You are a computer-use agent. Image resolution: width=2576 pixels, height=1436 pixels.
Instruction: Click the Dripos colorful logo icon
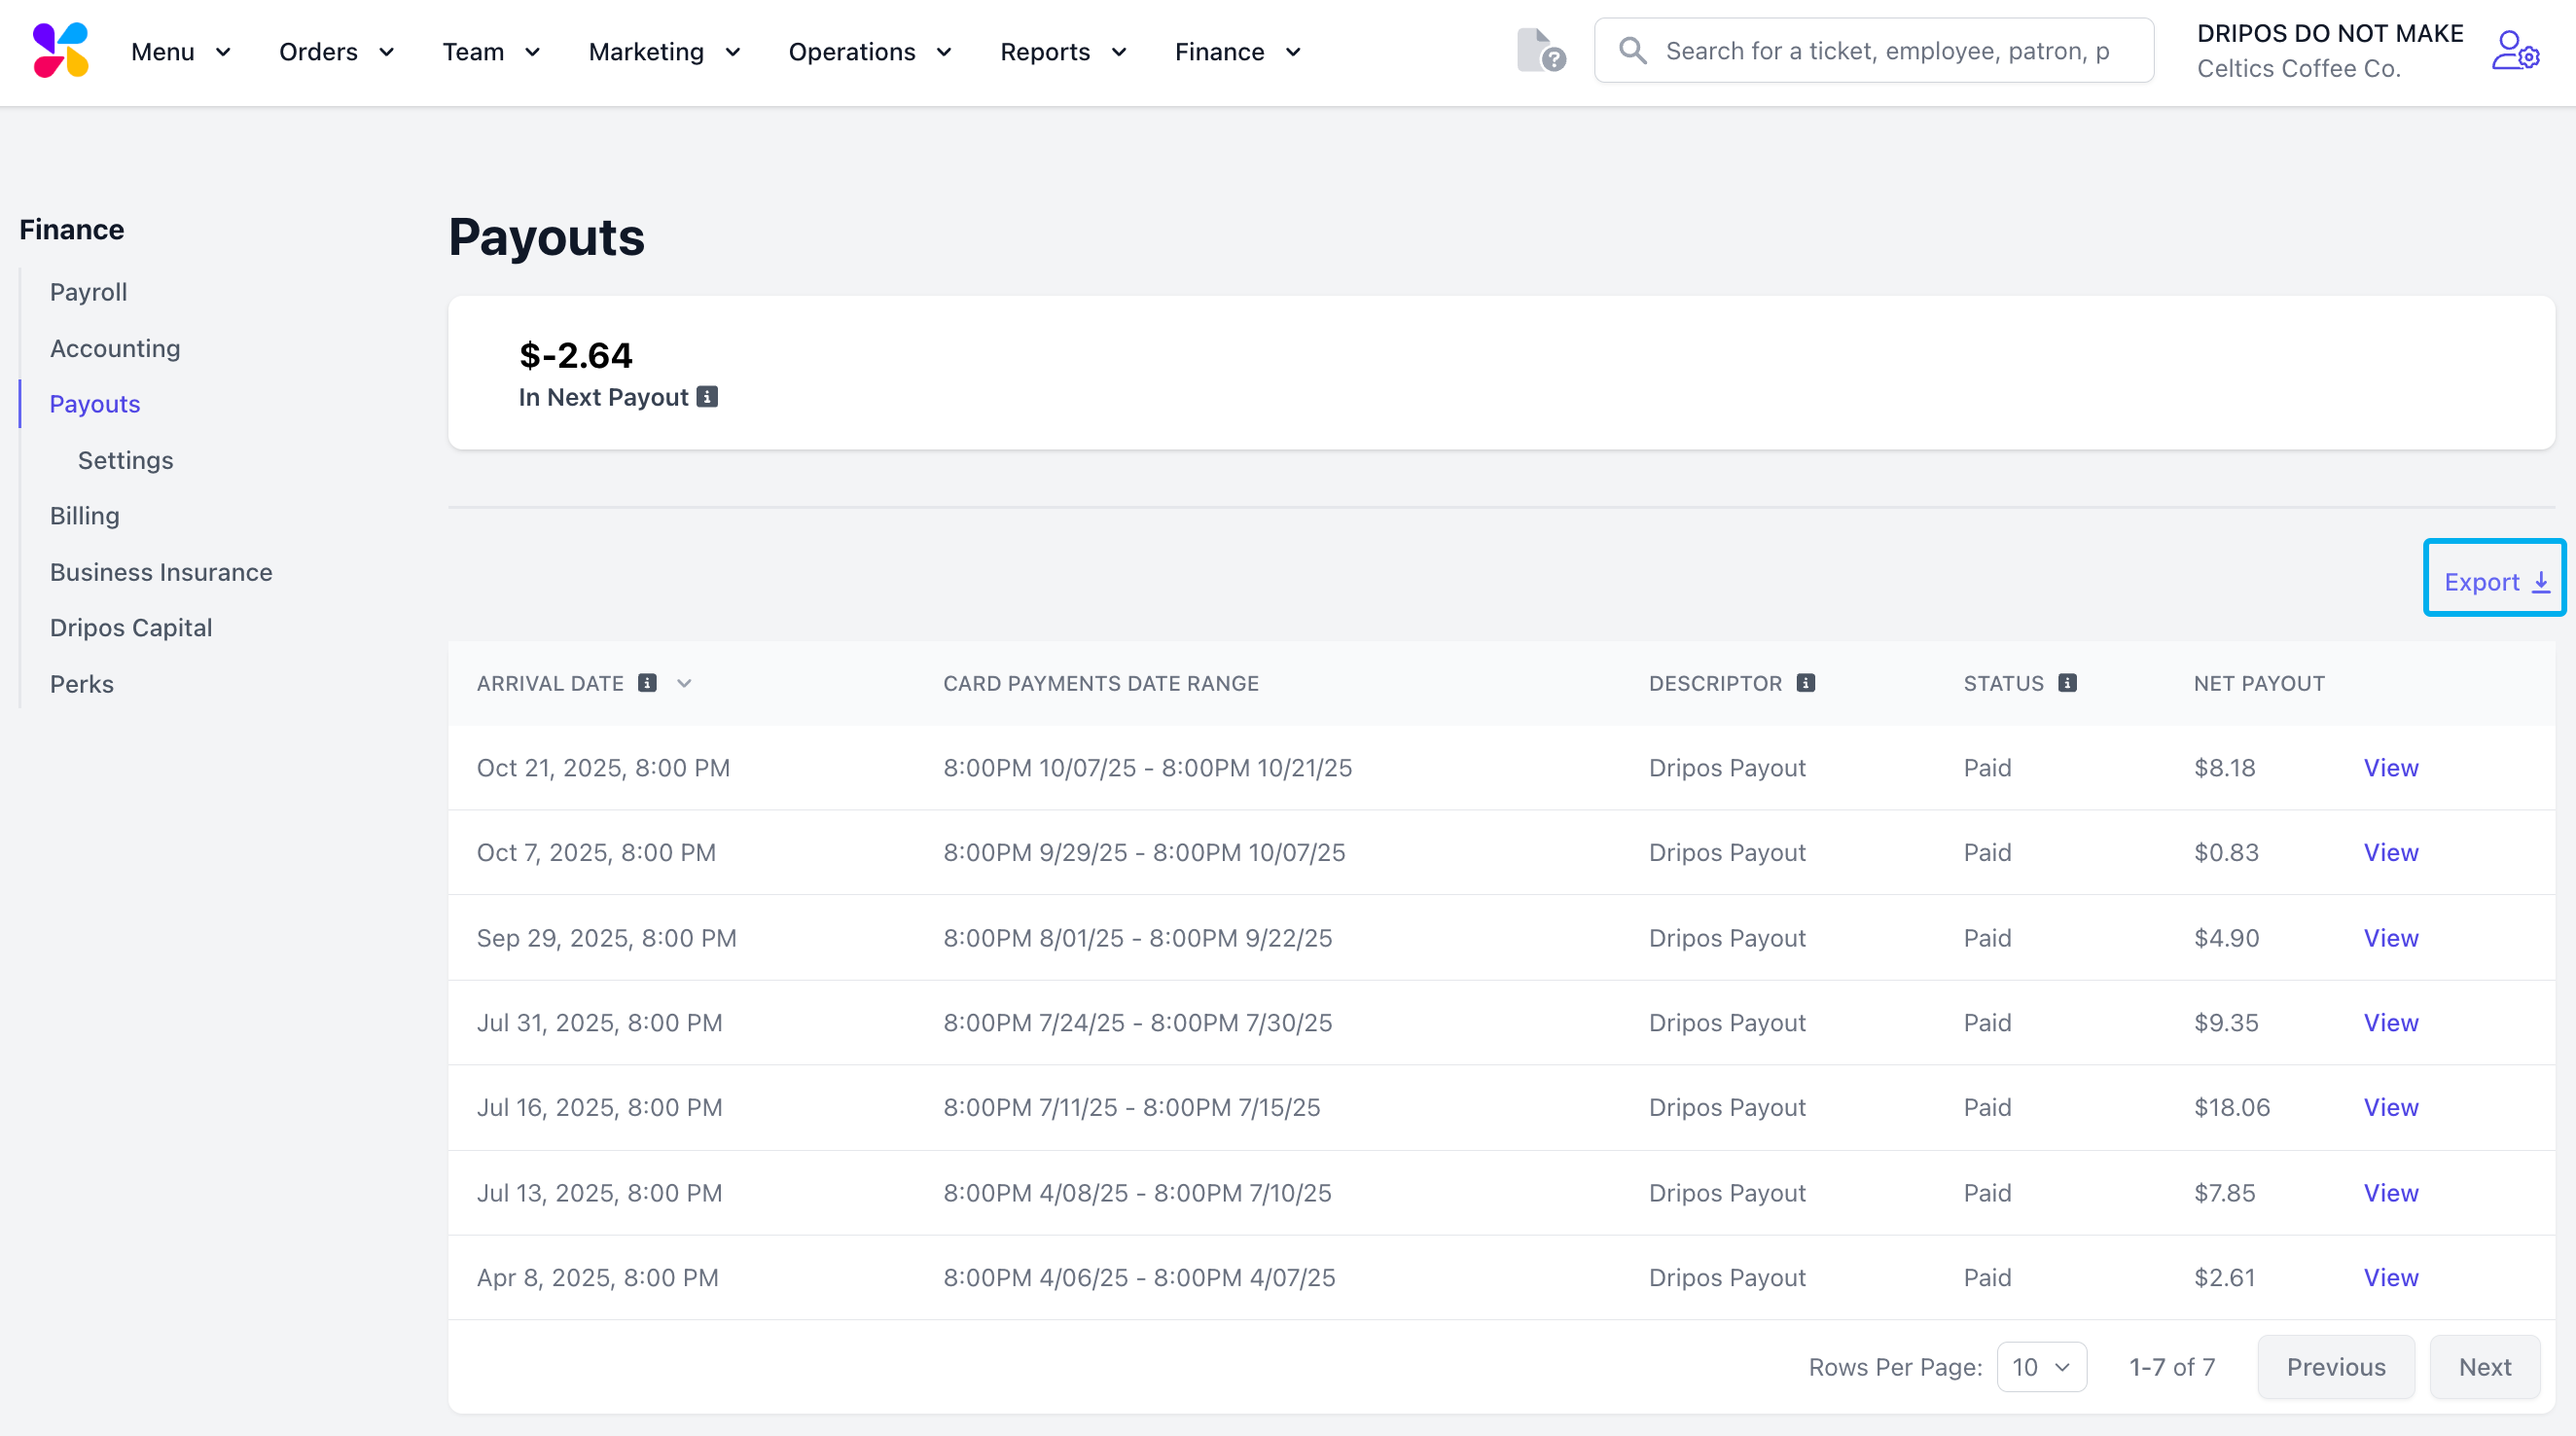tap(61, 50)
